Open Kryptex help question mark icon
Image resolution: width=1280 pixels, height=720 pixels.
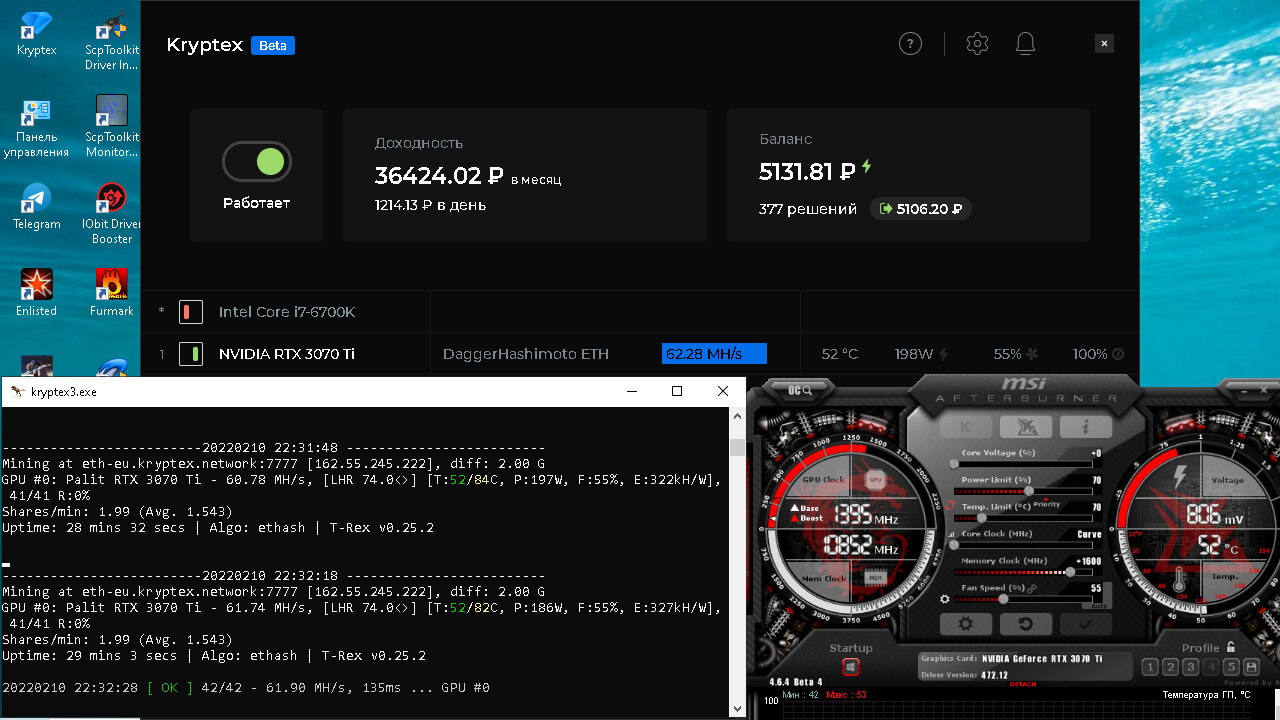(909, 44)
